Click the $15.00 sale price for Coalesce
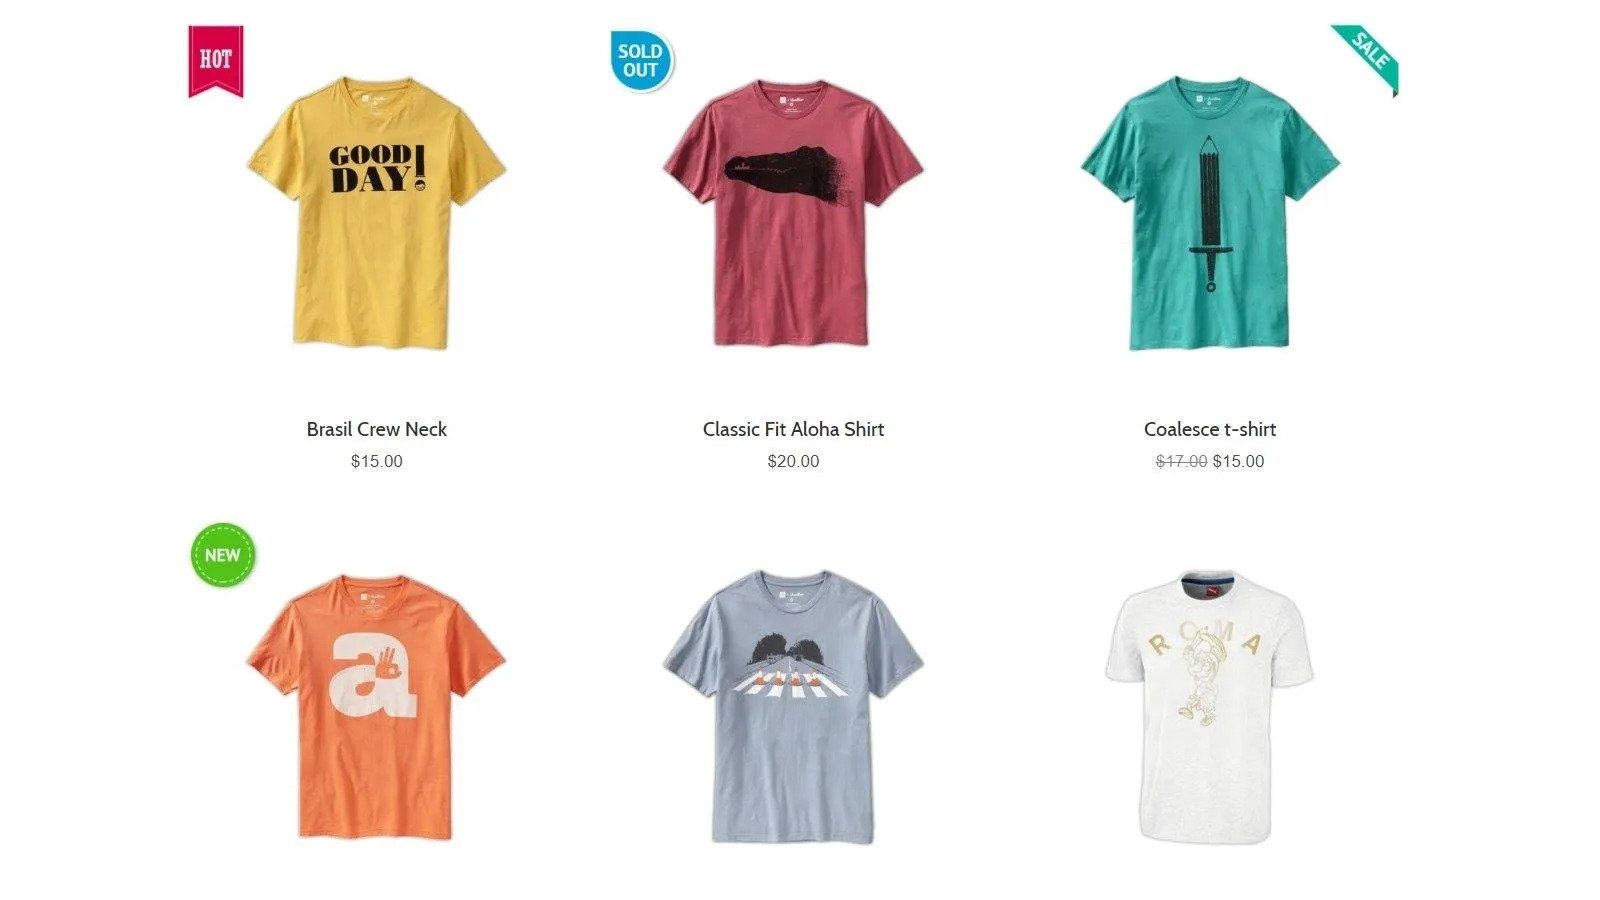 (x=1238, y=461)
